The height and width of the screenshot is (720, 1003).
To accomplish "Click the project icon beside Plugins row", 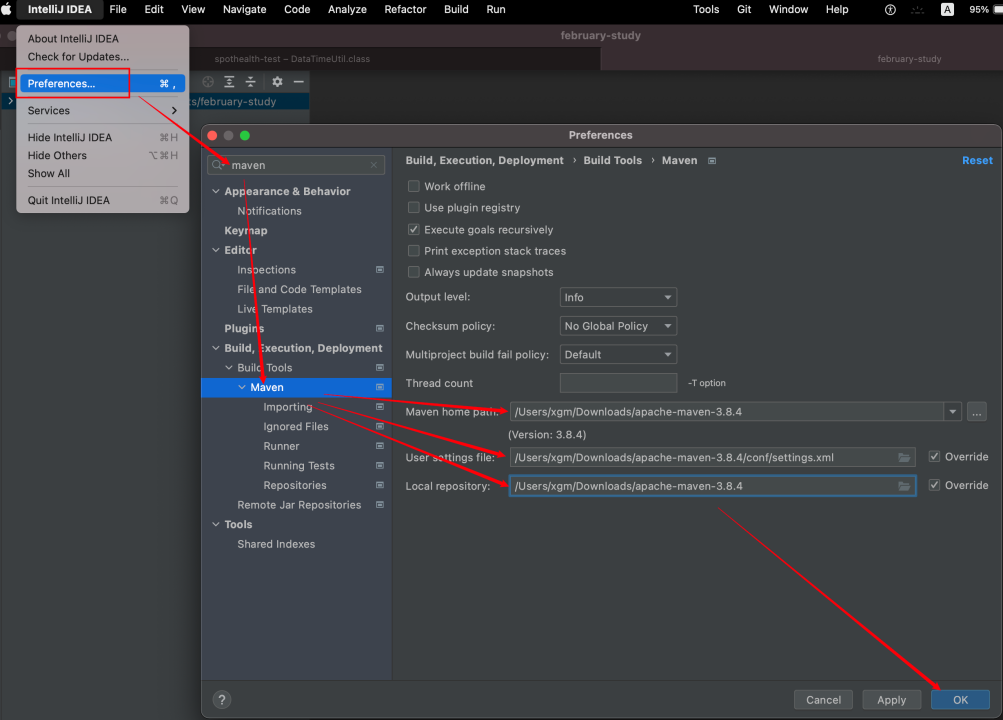I will pyautogui.click(x=380, y=329).
